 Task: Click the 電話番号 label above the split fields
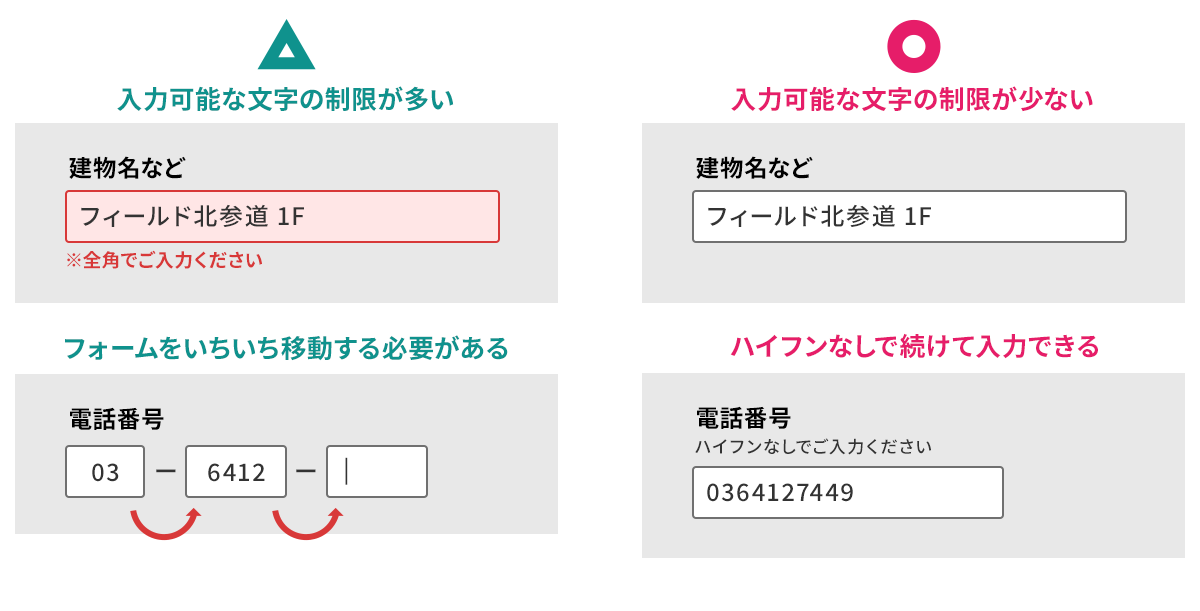[116, 418]
